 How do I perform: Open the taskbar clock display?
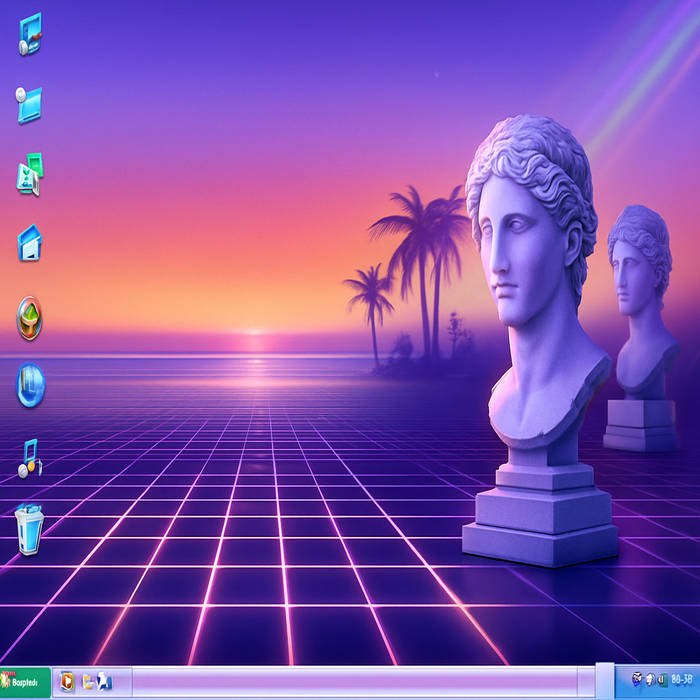point(683,681)
